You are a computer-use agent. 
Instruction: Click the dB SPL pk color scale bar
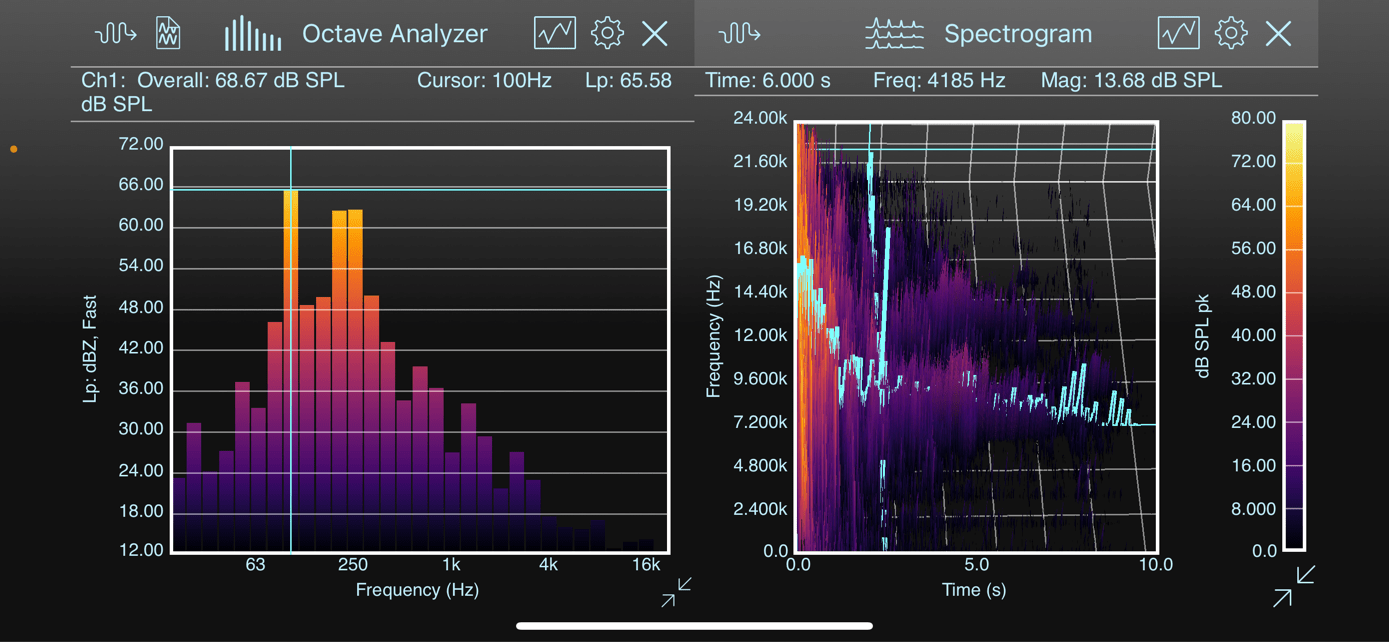1296,335
